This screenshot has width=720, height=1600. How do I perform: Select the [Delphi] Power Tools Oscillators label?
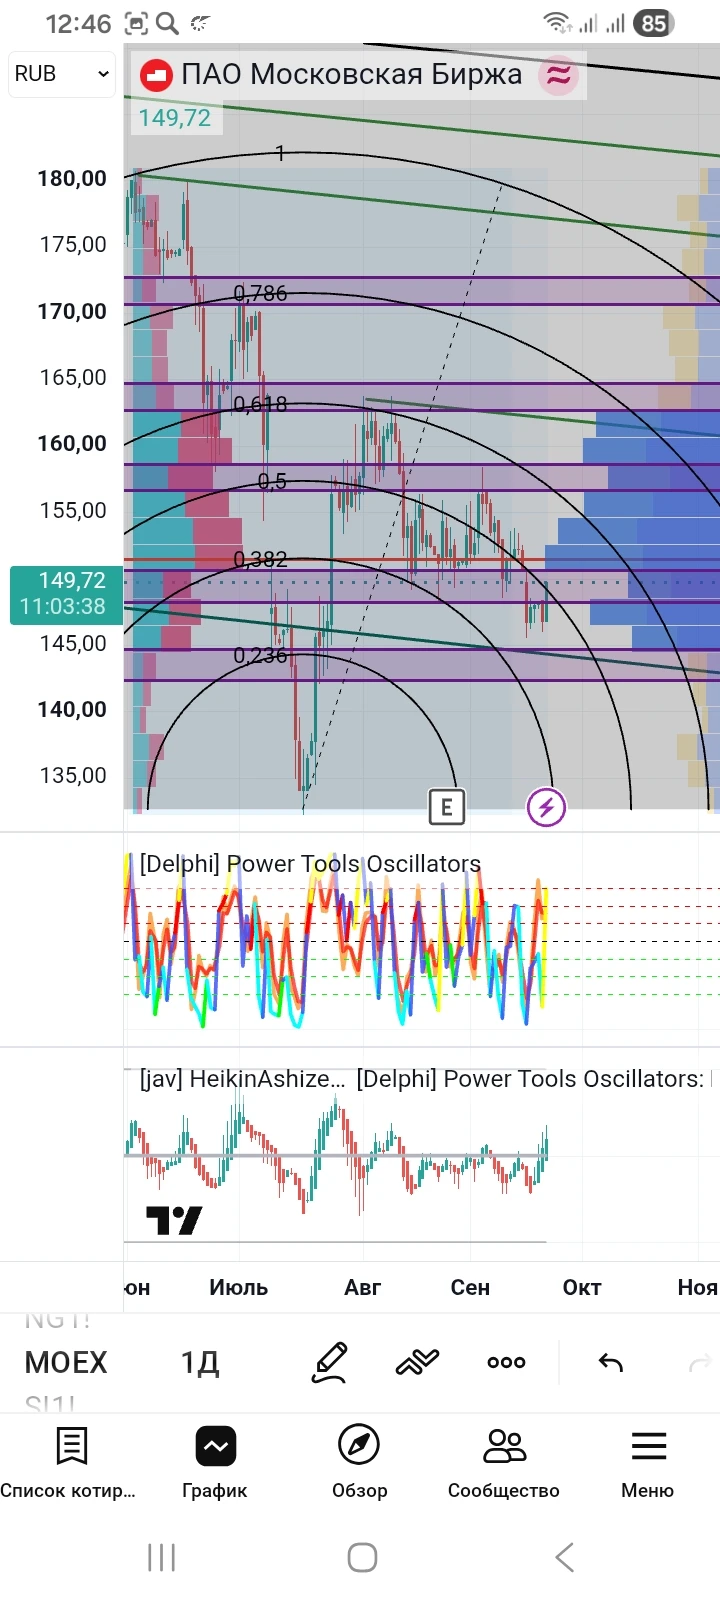click(x=310, y=864)
